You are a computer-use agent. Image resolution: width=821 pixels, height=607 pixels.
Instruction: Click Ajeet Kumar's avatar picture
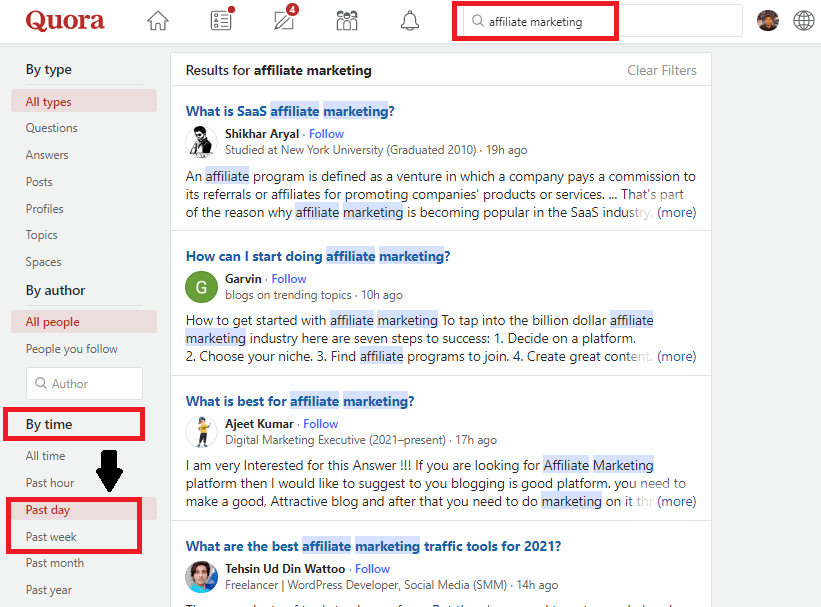pyautogui.click(x=202, y=432)
